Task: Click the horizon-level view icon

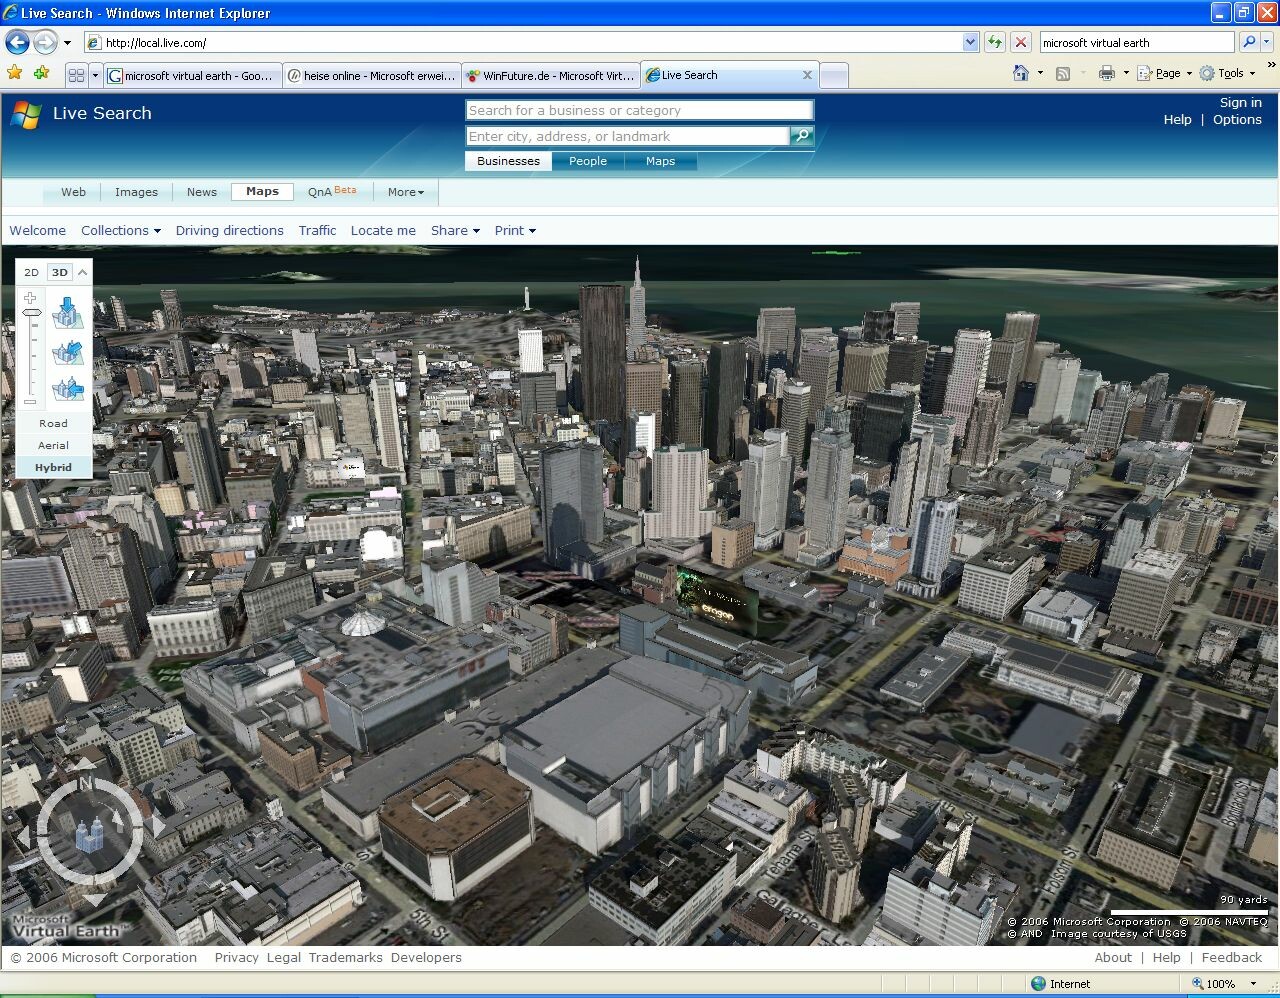Action: point(68,388)
